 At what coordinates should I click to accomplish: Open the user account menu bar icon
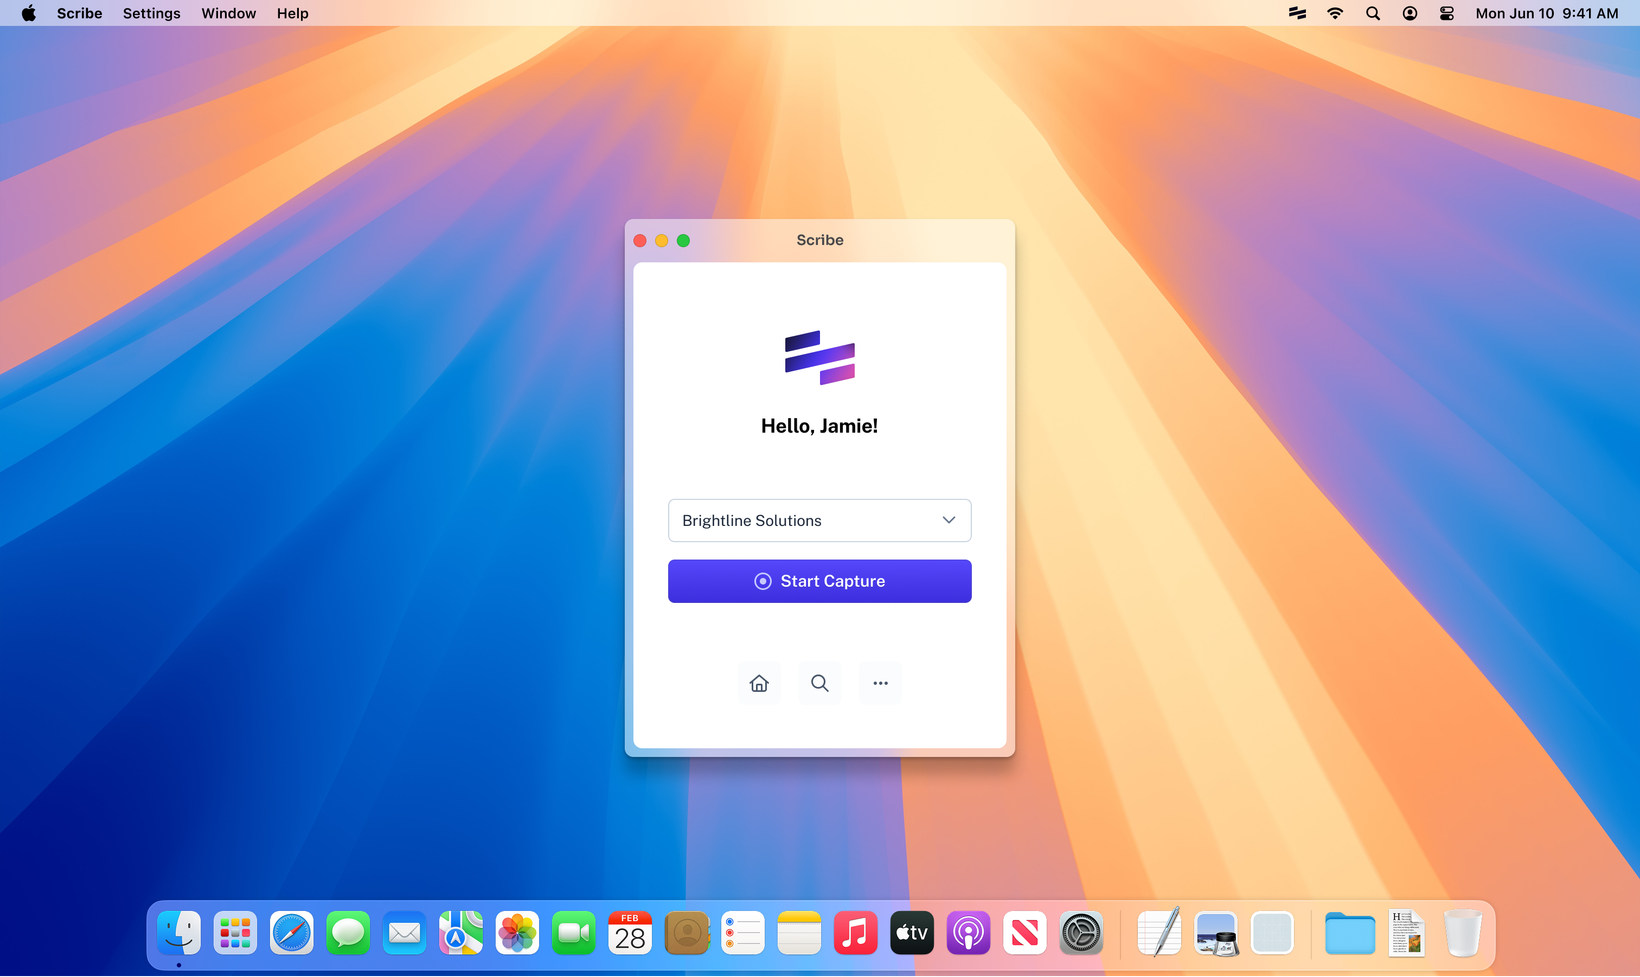[x=1410, y=13]
